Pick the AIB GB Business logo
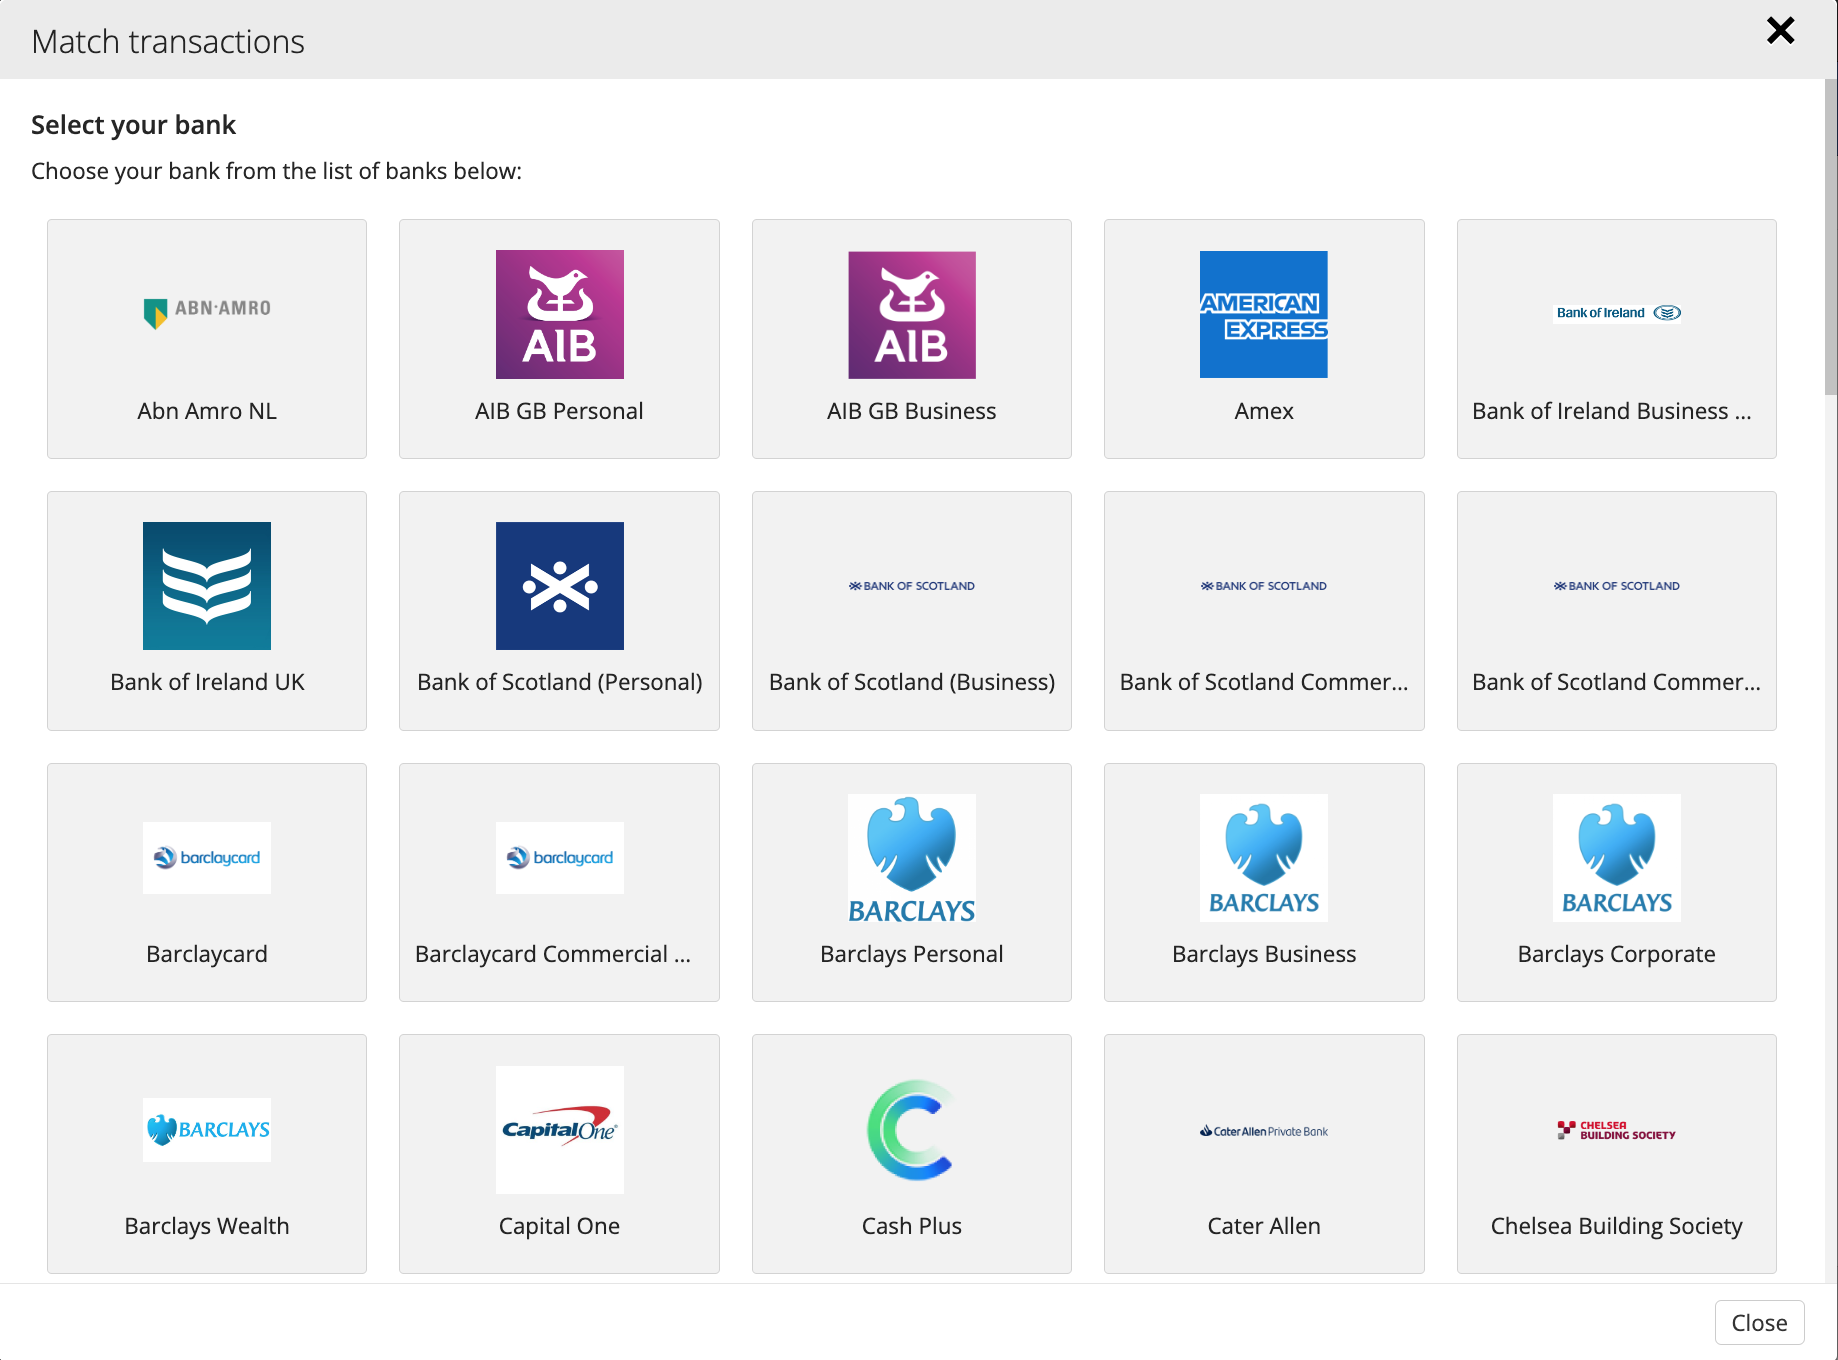The width and height of the screenshot is (1838, 1360). coord(912,314)
